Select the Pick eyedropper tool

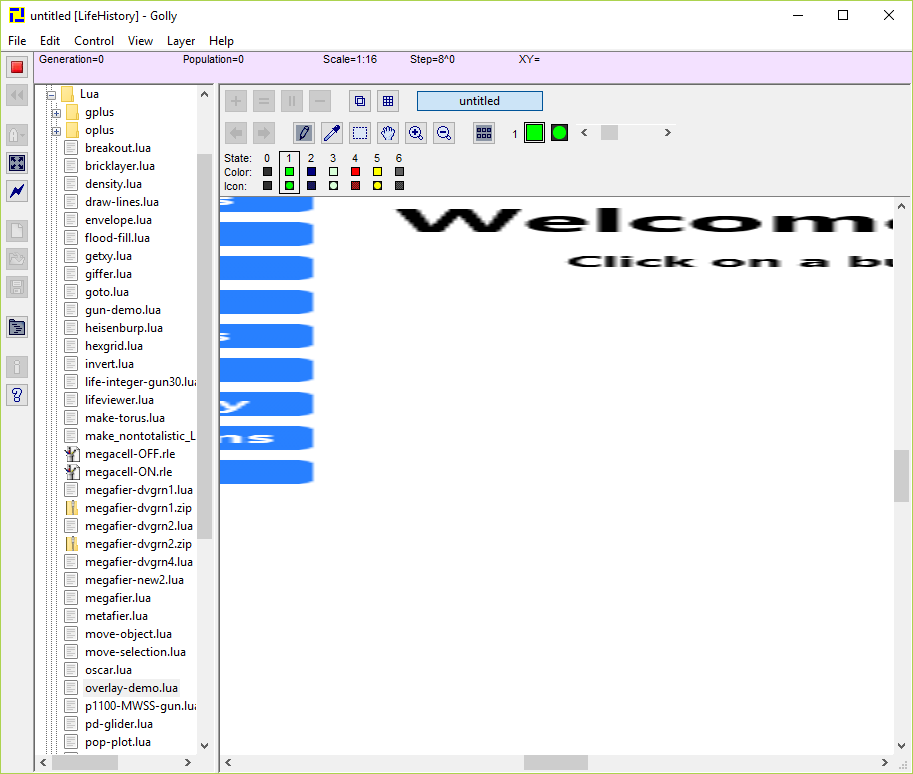(x=332, y=133)
